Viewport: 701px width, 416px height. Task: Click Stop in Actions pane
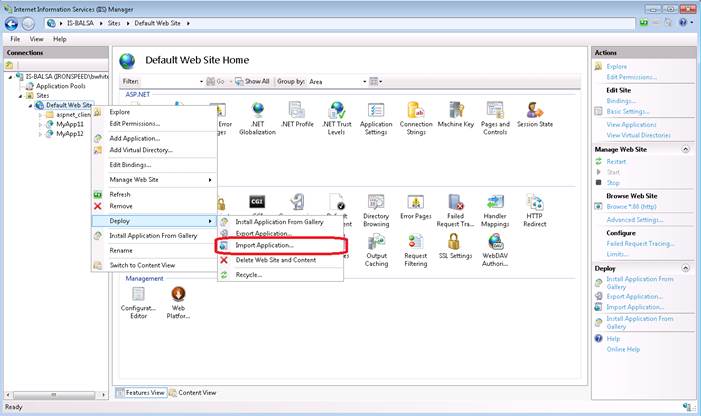(x=613, y=183)
